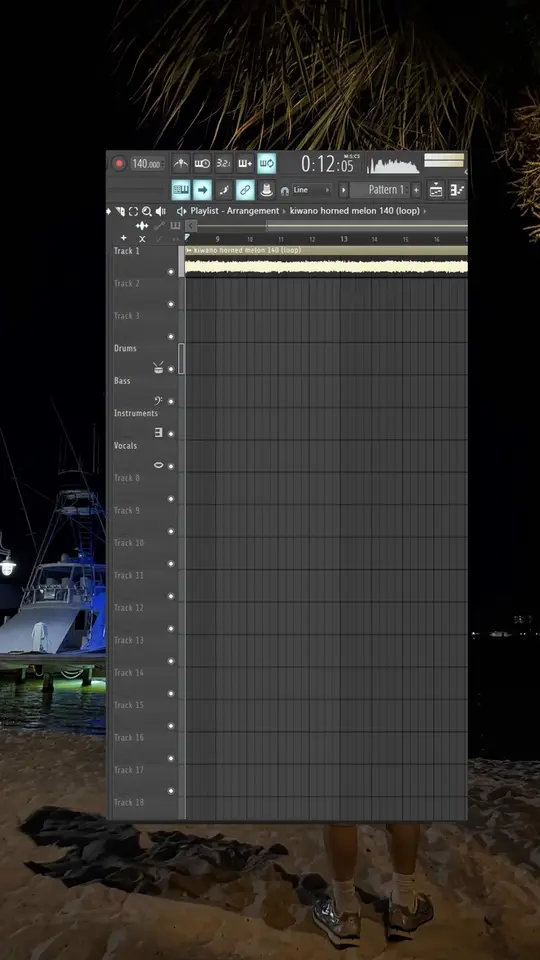Mute Track 1 with its dot toggle
540x960 pixels.
click(171, 271)
